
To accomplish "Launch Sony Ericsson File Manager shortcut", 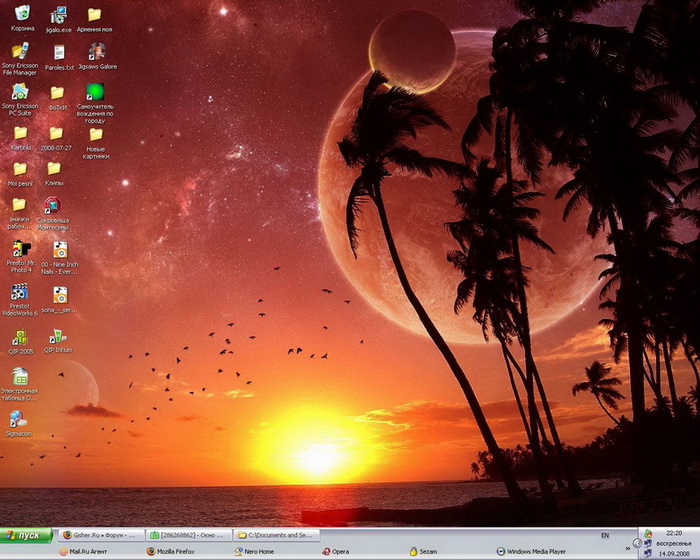I will 20,52.
